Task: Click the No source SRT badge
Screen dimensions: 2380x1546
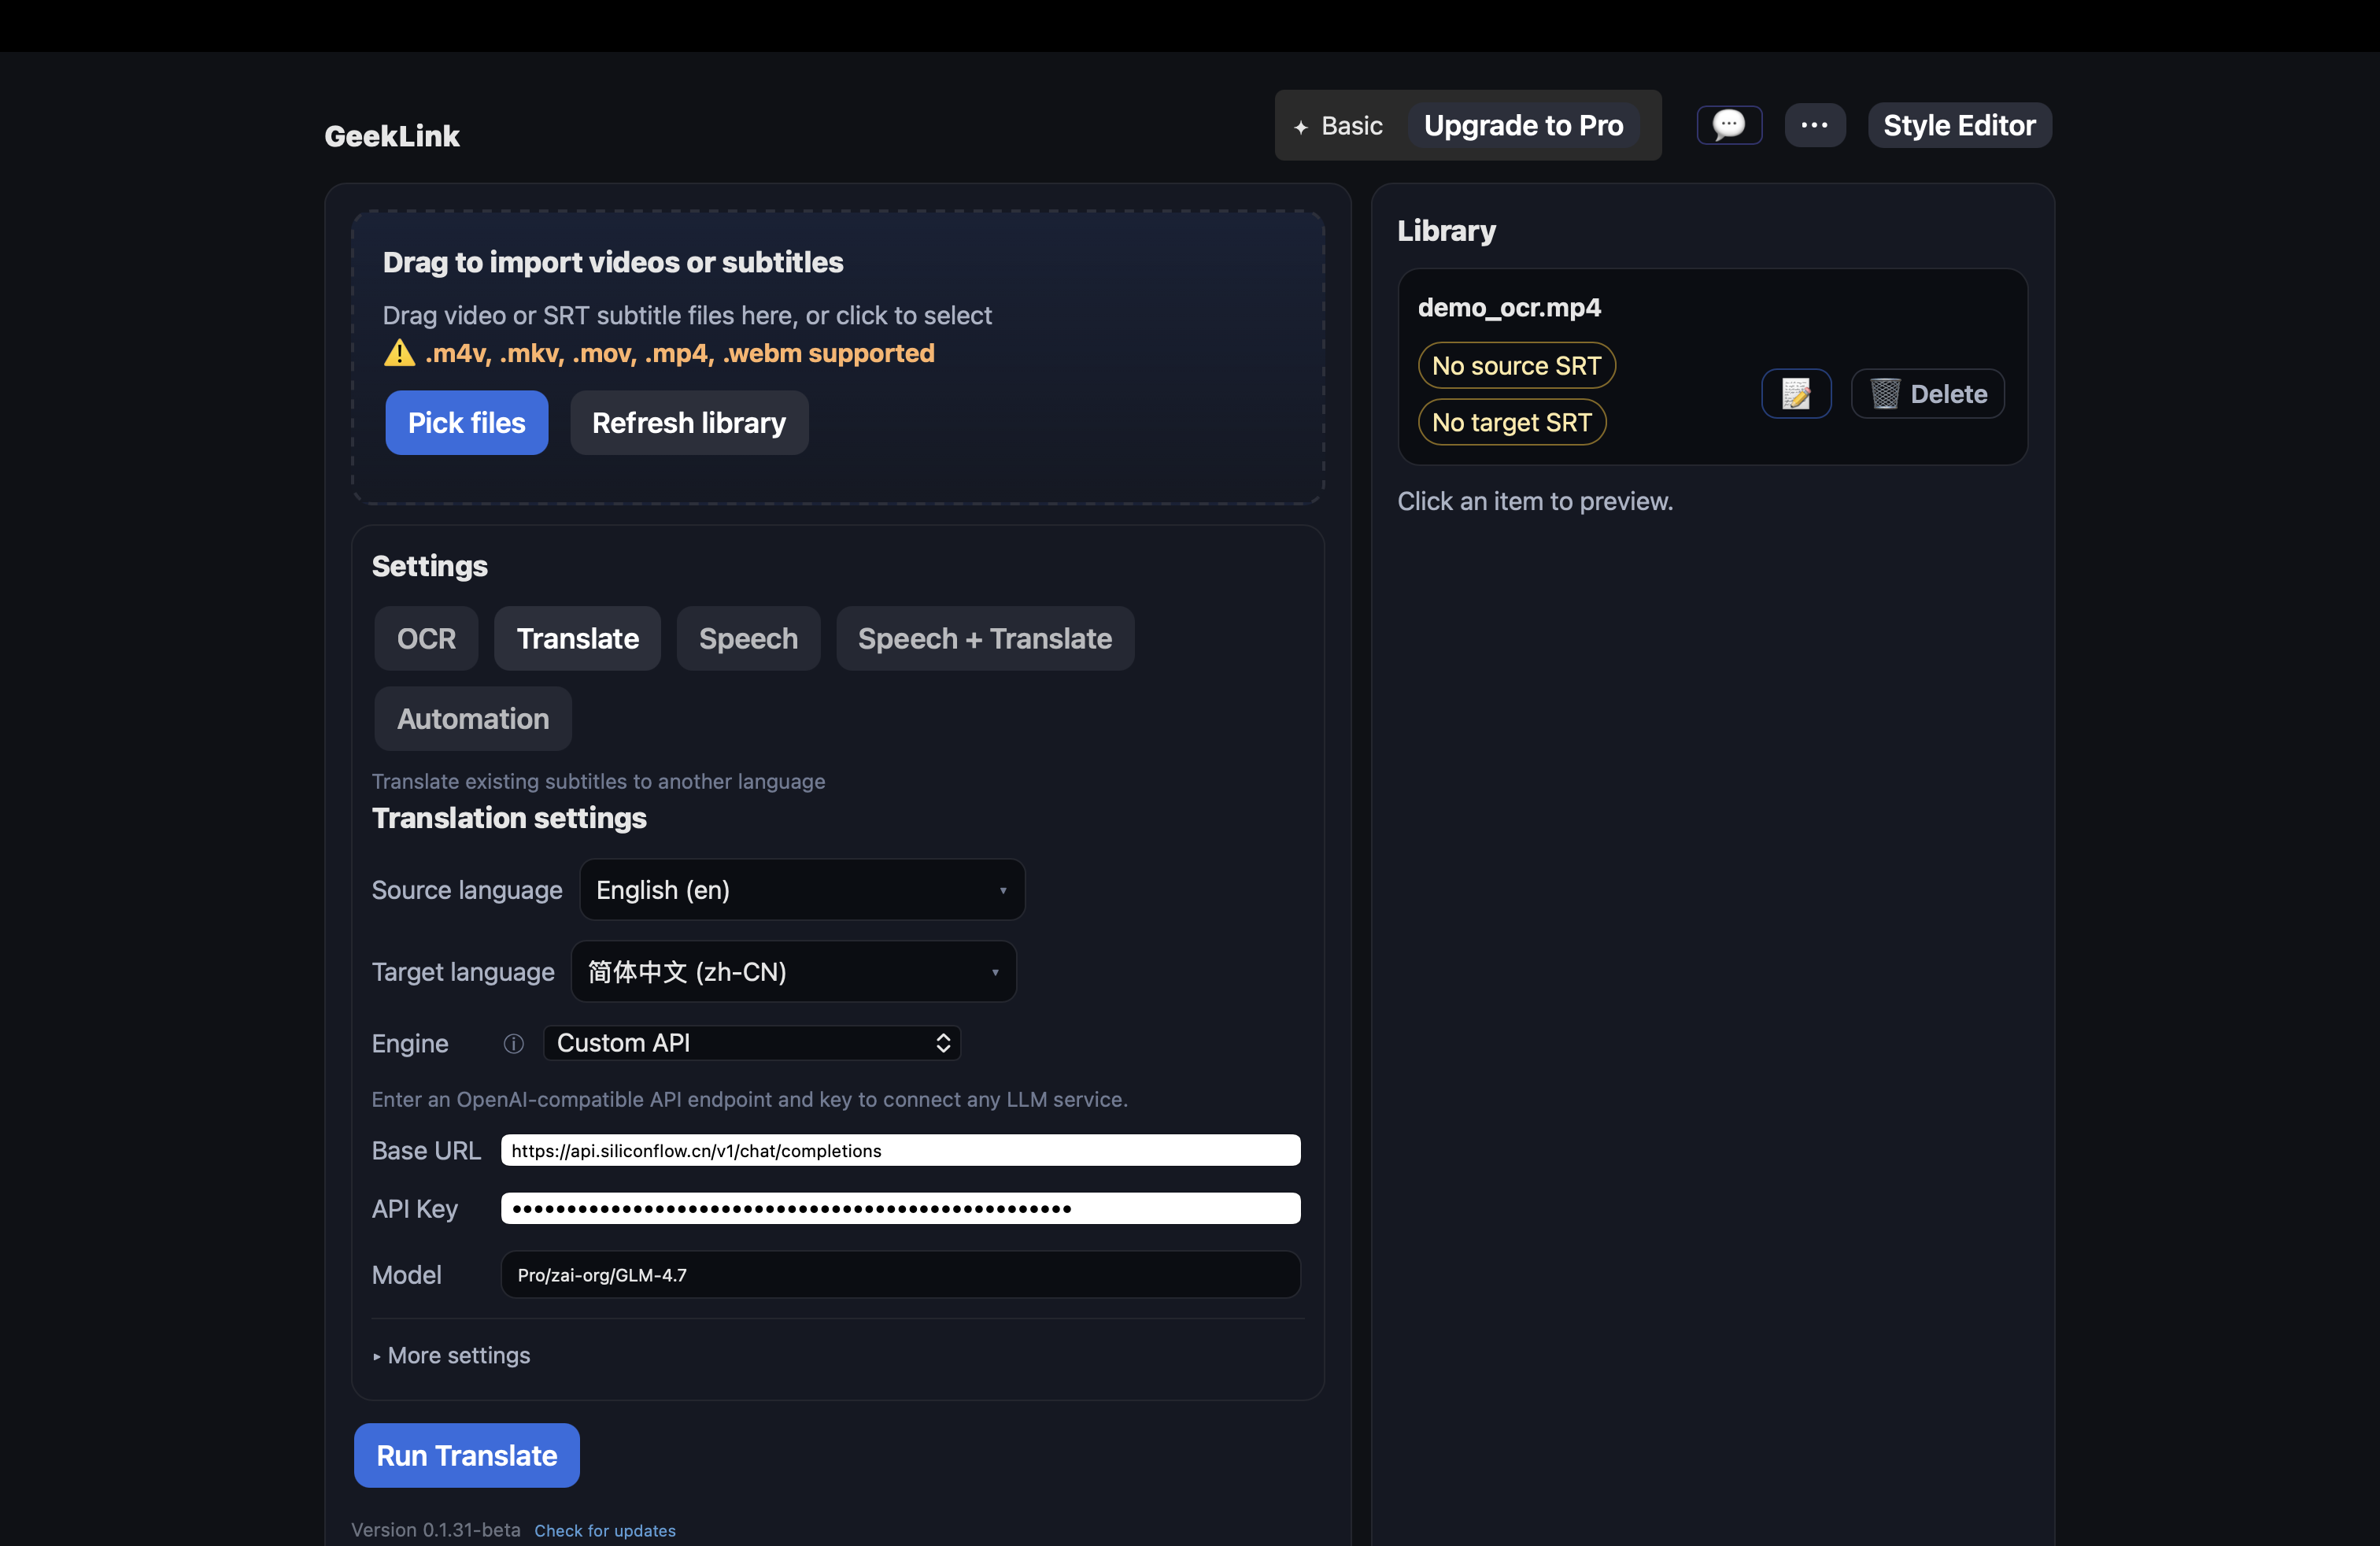Action: pyautogui.click(x=1516, y=365)
